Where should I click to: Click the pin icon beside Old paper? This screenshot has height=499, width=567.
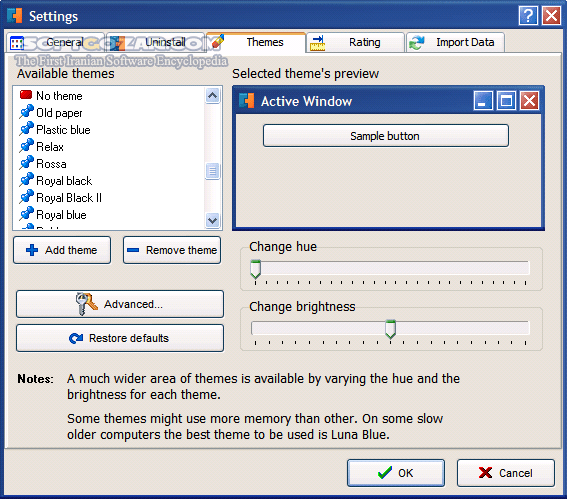pos(26,112)
